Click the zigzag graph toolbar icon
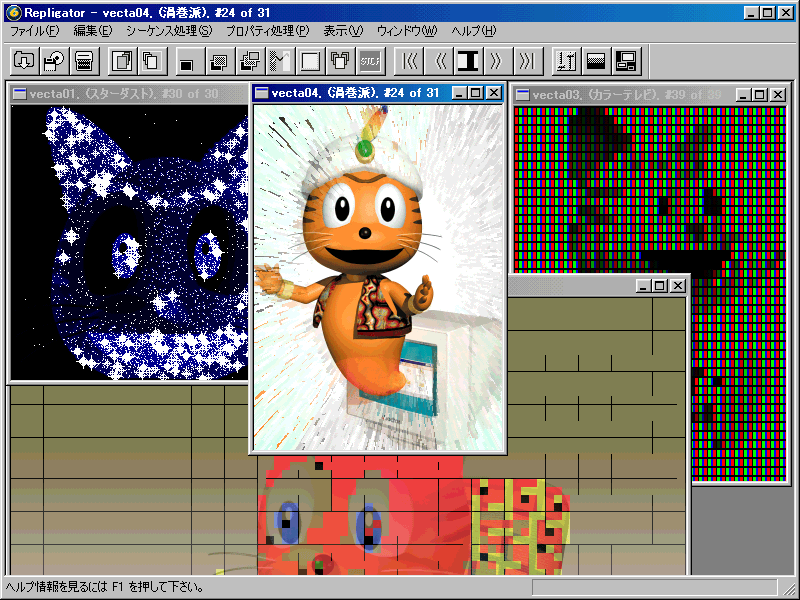Screen dimensions: 800x600 tap(280, 61)
